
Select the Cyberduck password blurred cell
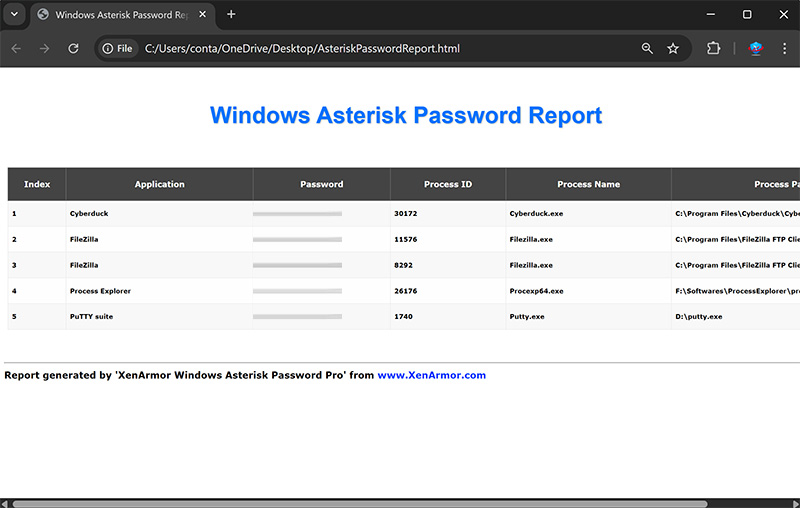coord(321,214)
